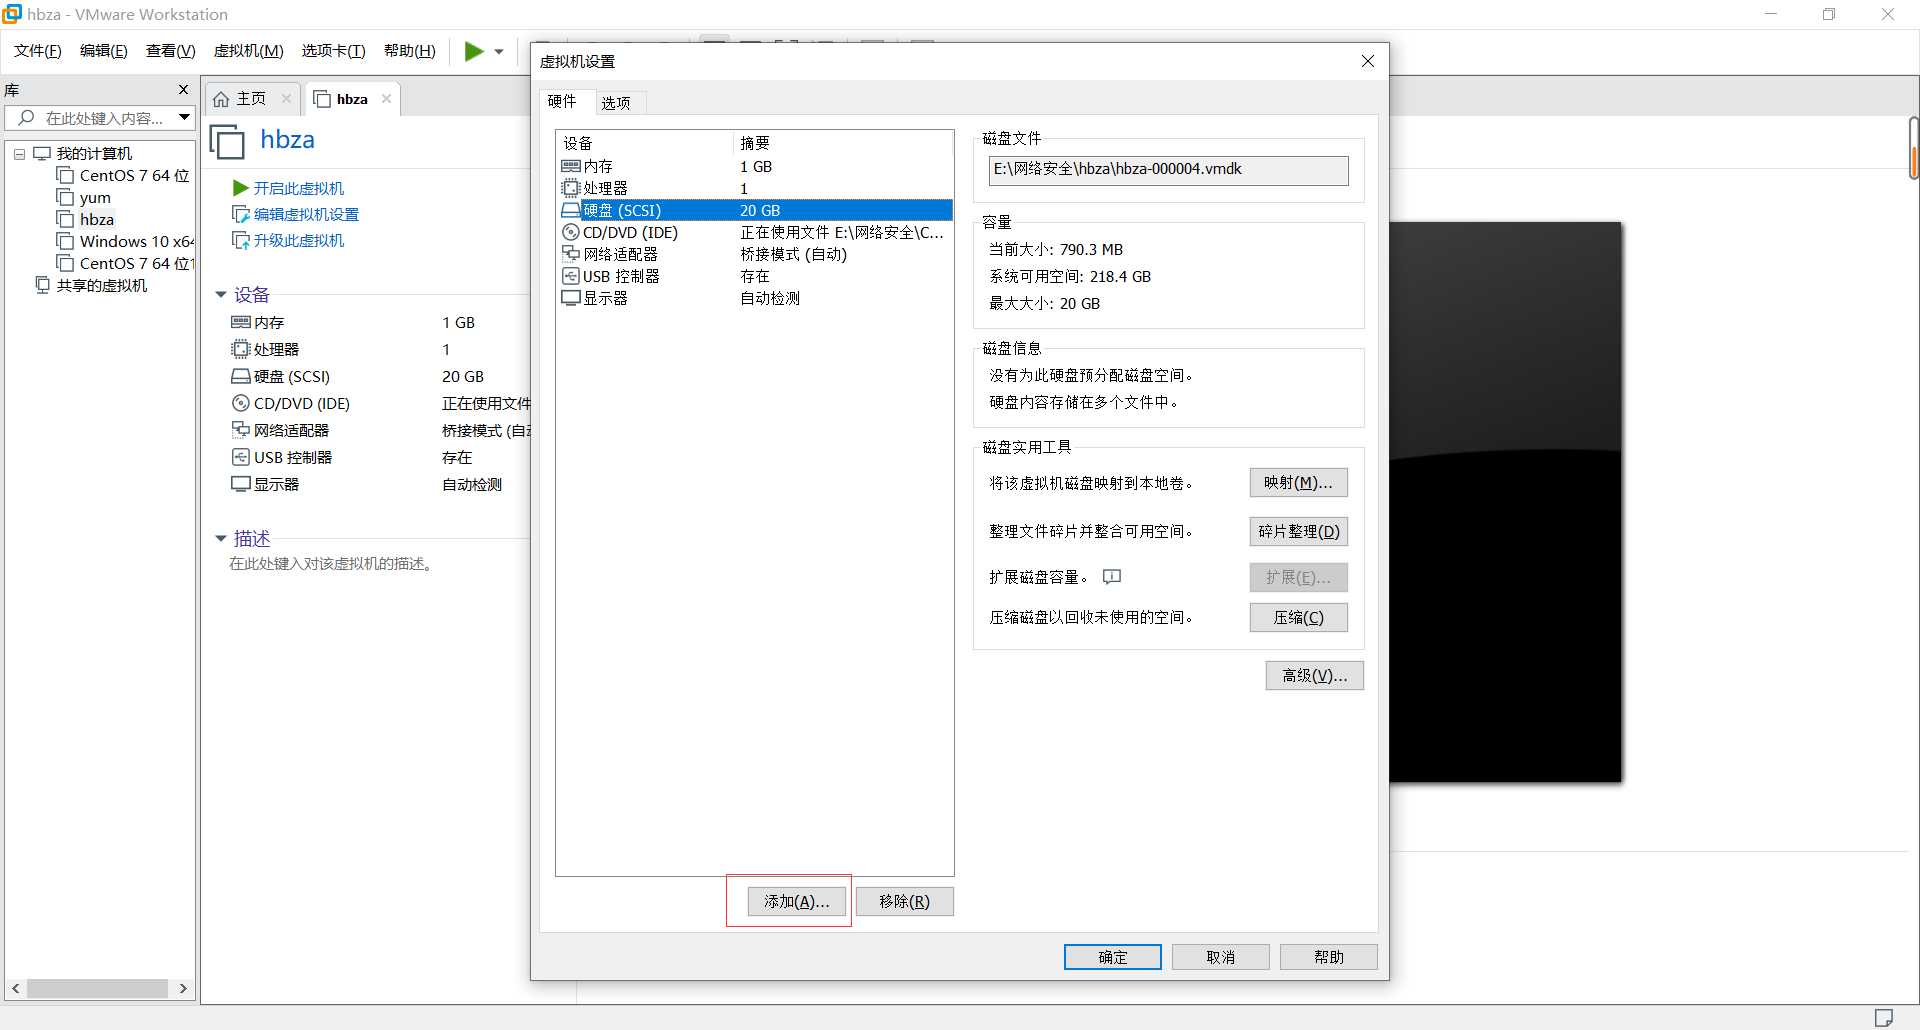Open the 虚拟机(M) menu
Viewport: 1920px width, 1030px height.
click(249, 51)
